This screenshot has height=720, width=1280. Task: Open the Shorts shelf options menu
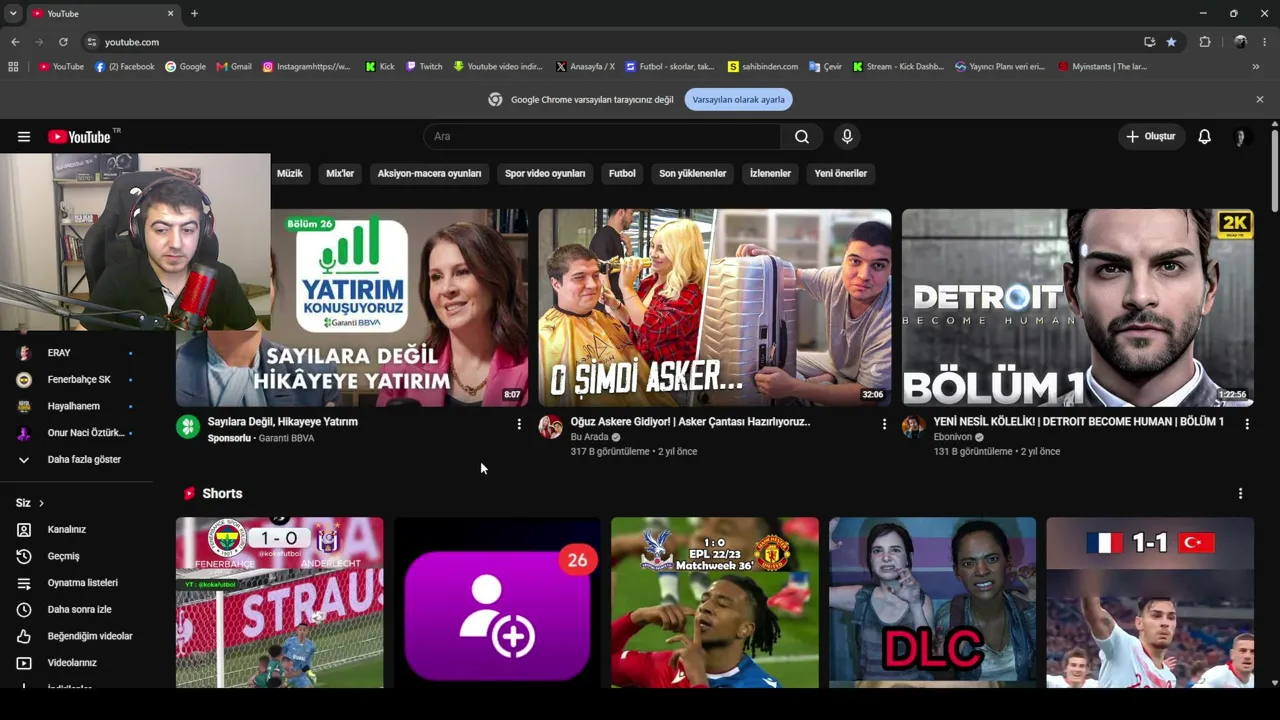click(x=1241, y=494)
